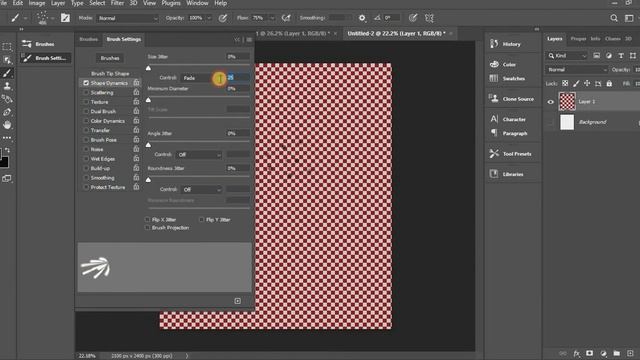Open the Flow dropdown arrow
The width and height of the screenshot is (640, 360).
[x=272, y=18]
